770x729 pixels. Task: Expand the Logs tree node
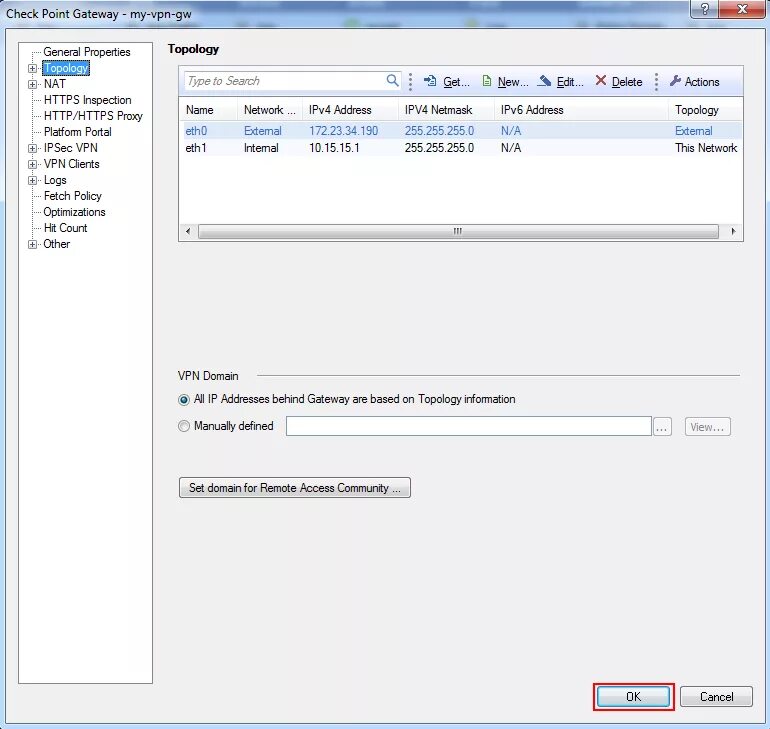[x=32, y=181]
